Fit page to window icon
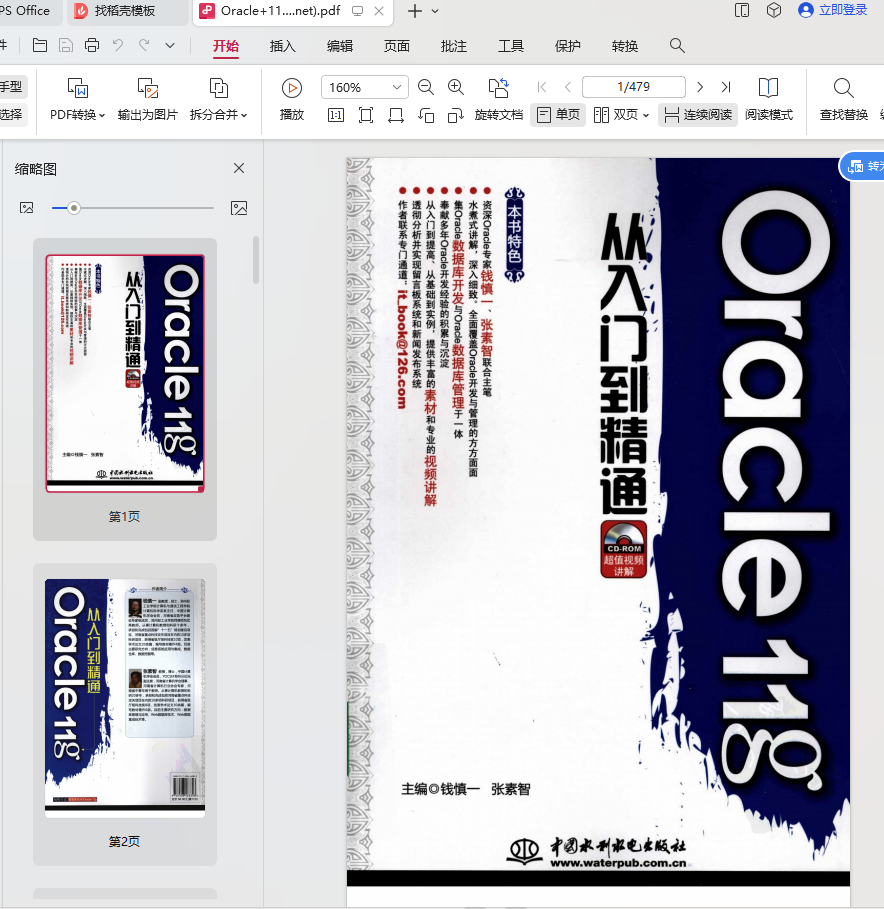 coord(366,115)
